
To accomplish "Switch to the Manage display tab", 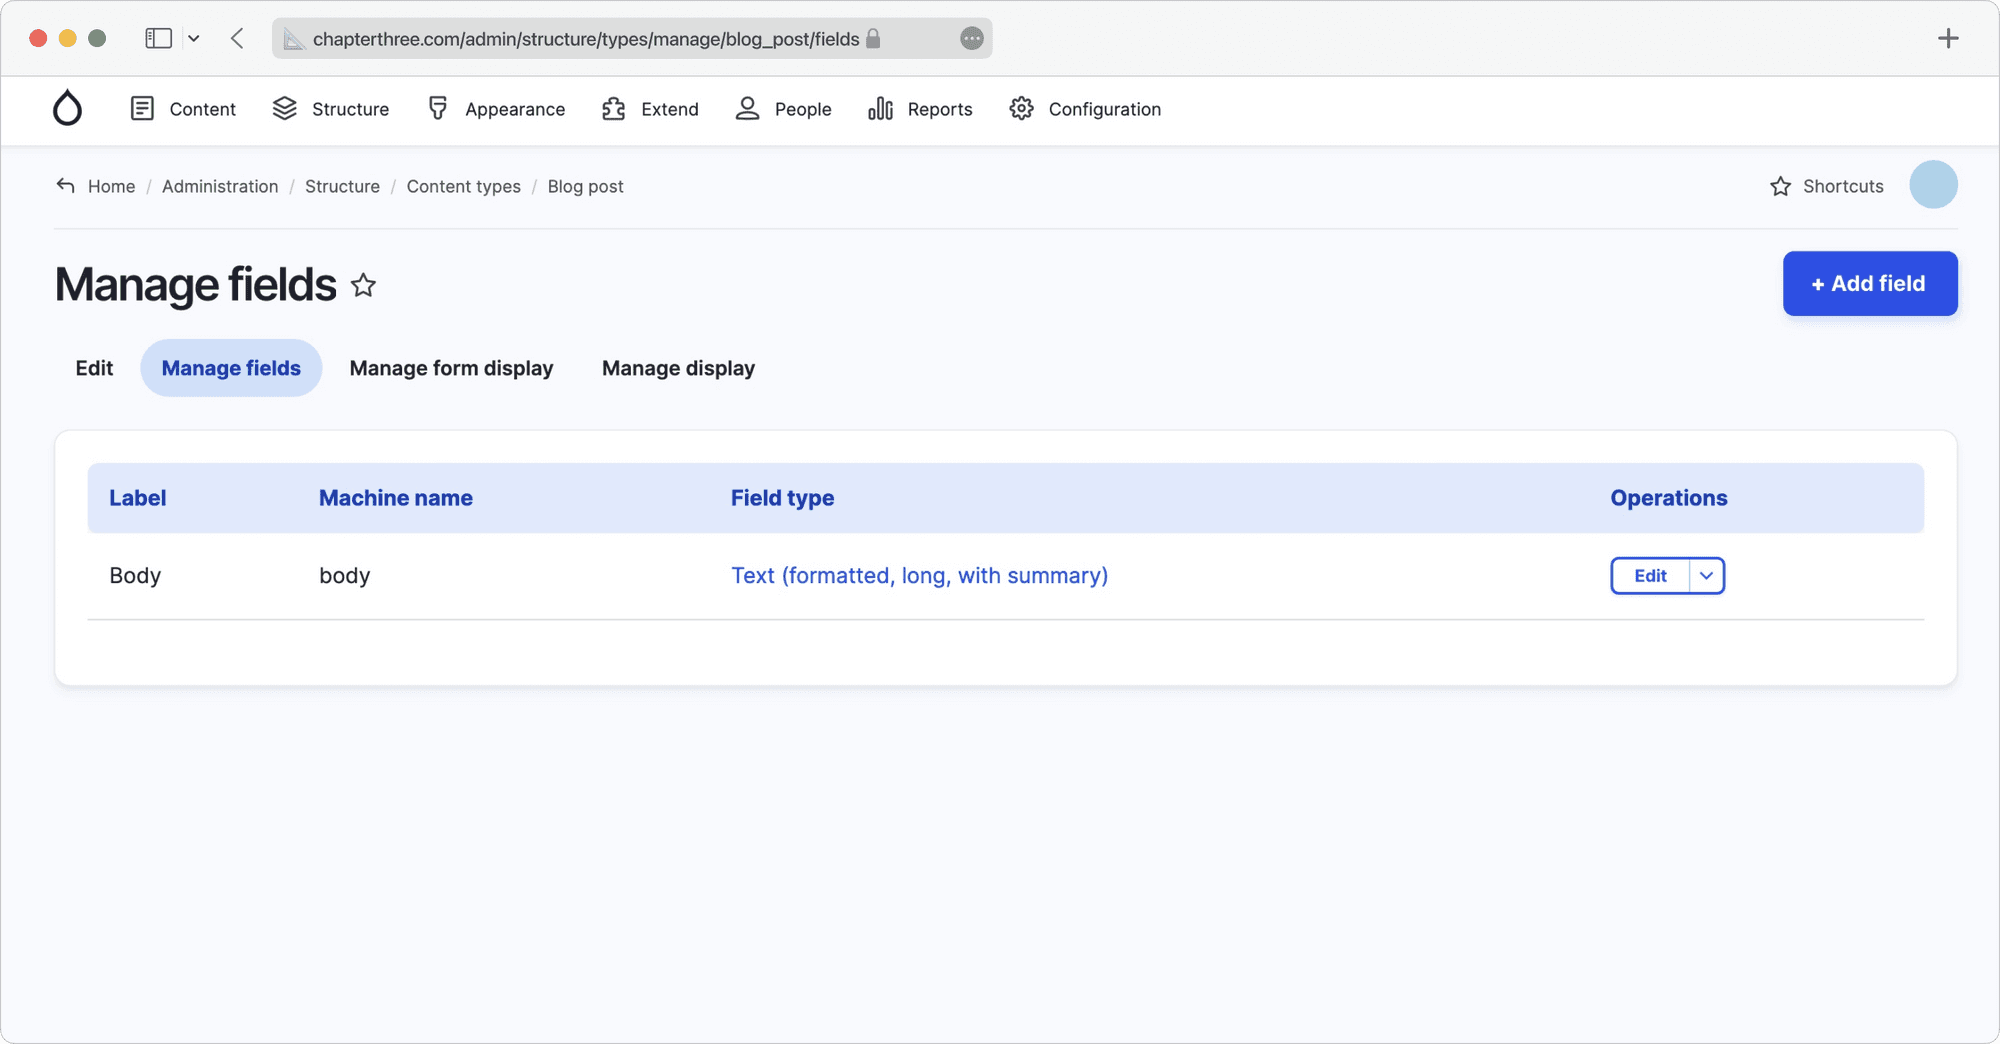I will pyautogui.click(x=678, y=368).
